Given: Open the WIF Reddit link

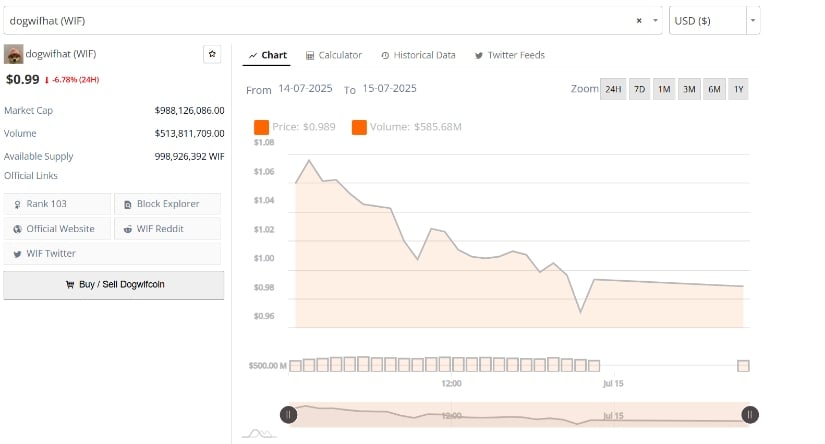Looking at the screenshot, I should point(167,229).
